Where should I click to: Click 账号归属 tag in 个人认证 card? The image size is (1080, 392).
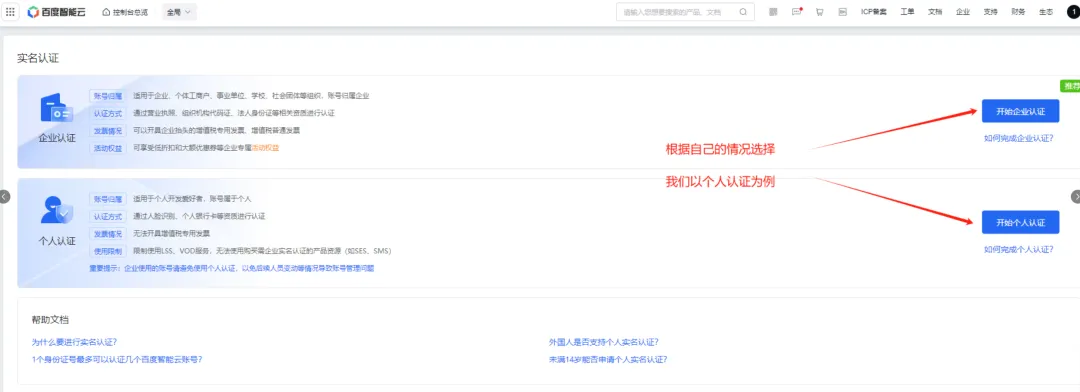coord(108,198)
